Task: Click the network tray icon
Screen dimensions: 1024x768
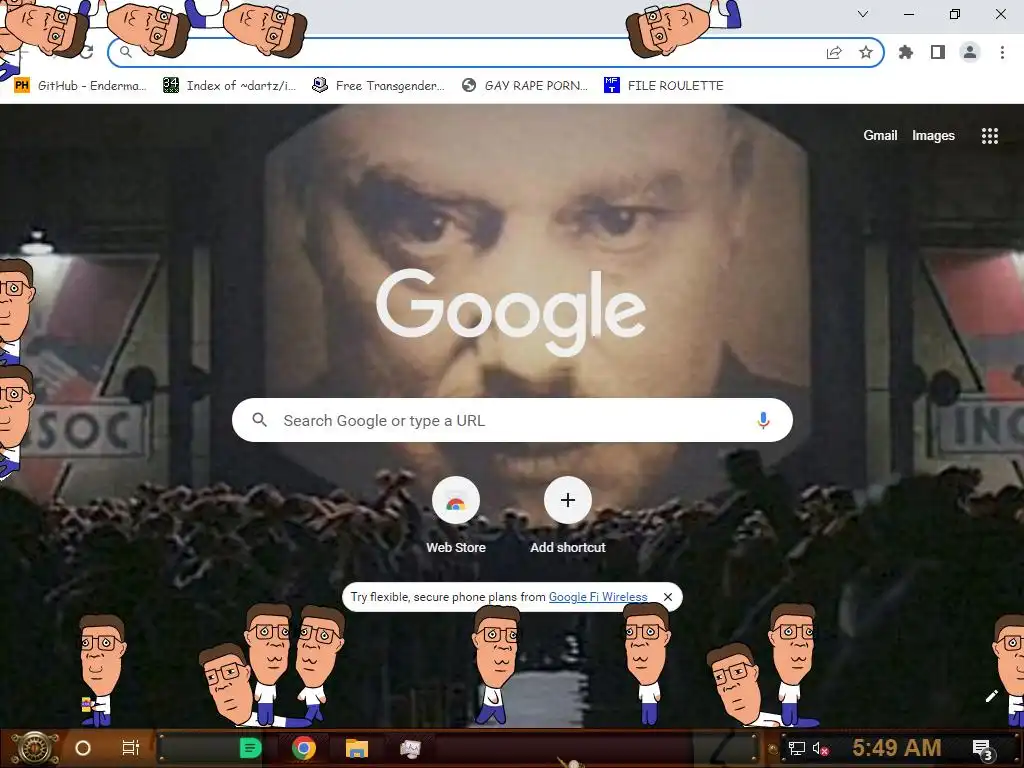Action: pyautogui.click(x=797, y=748)
